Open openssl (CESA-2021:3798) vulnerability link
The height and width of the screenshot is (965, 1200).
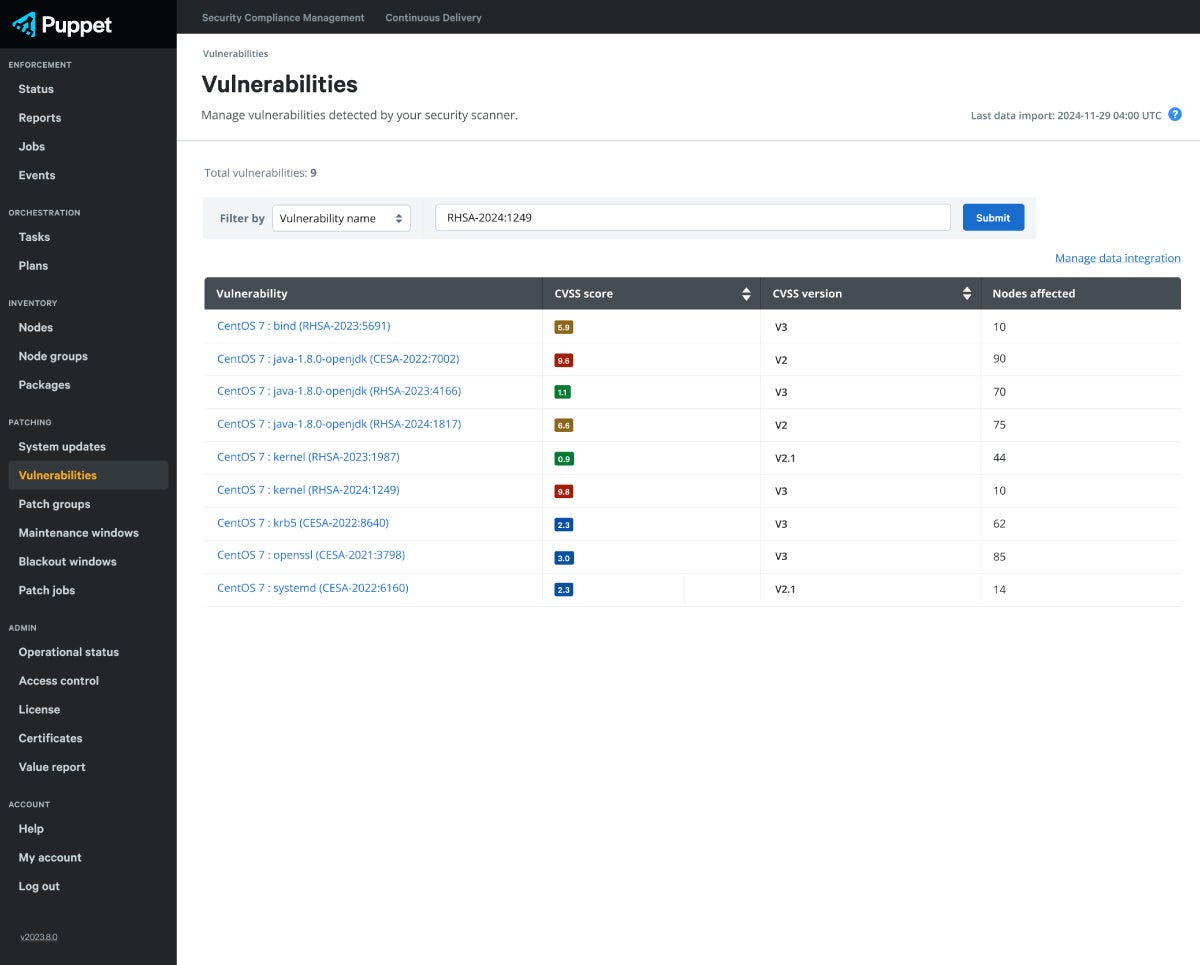click(311, 555)
